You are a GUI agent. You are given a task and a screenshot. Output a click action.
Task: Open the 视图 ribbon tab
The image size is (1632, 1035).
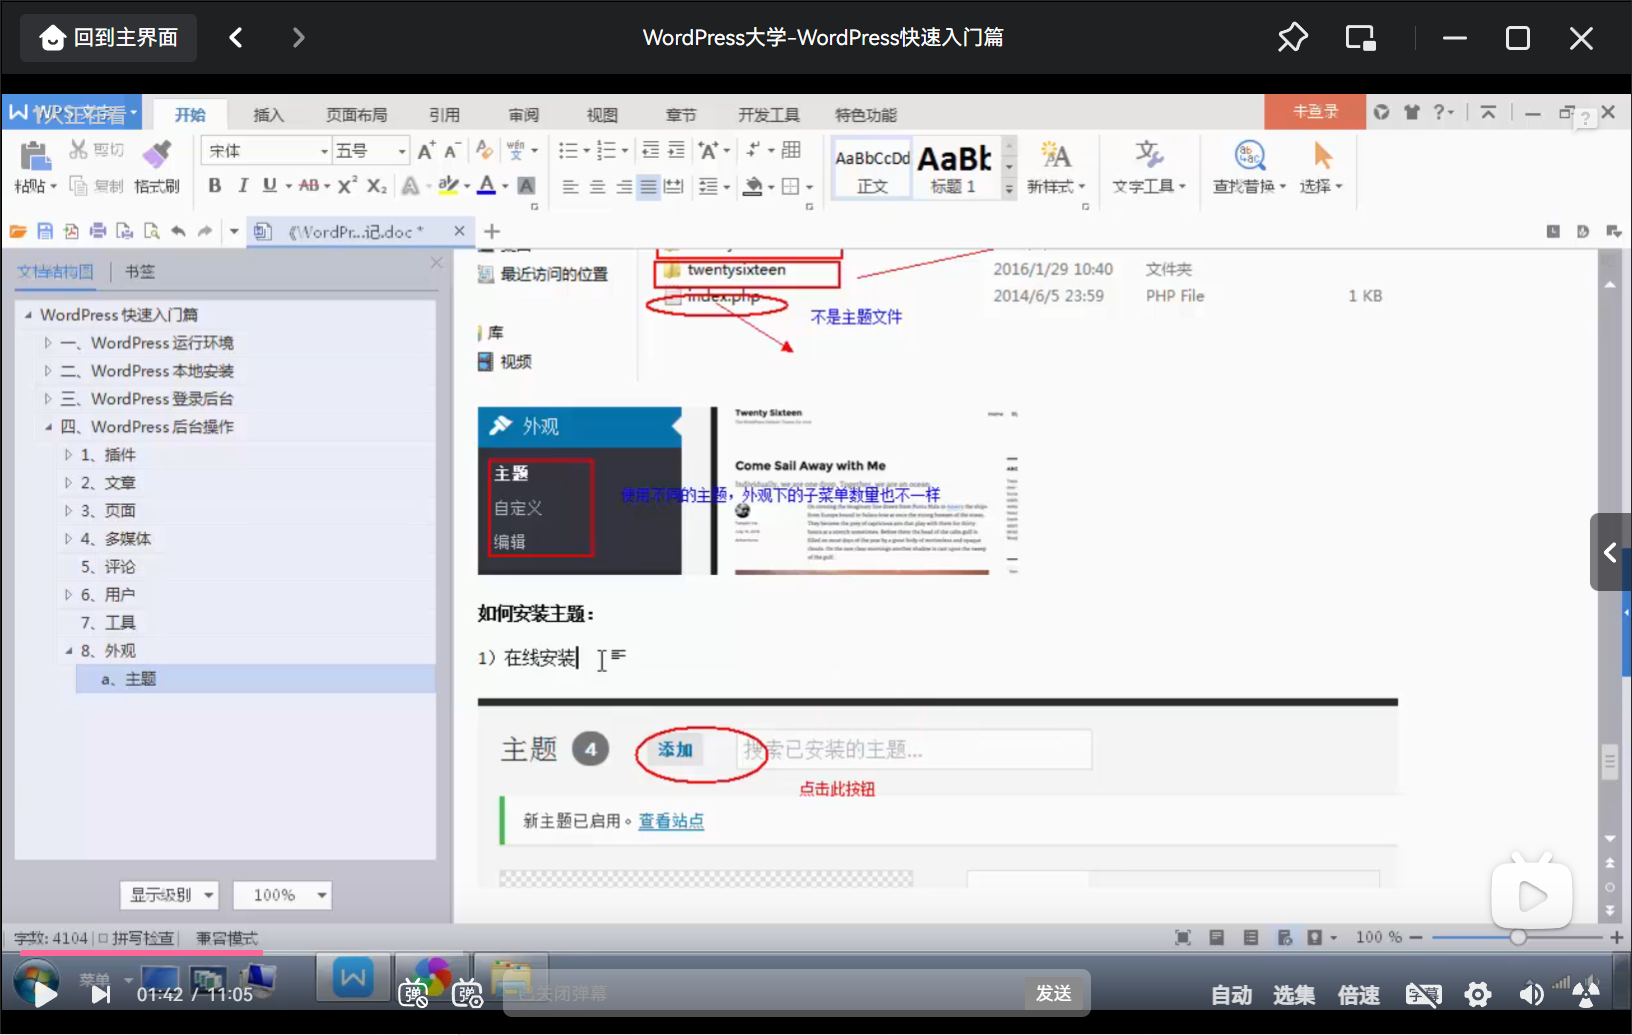[602, 115]
